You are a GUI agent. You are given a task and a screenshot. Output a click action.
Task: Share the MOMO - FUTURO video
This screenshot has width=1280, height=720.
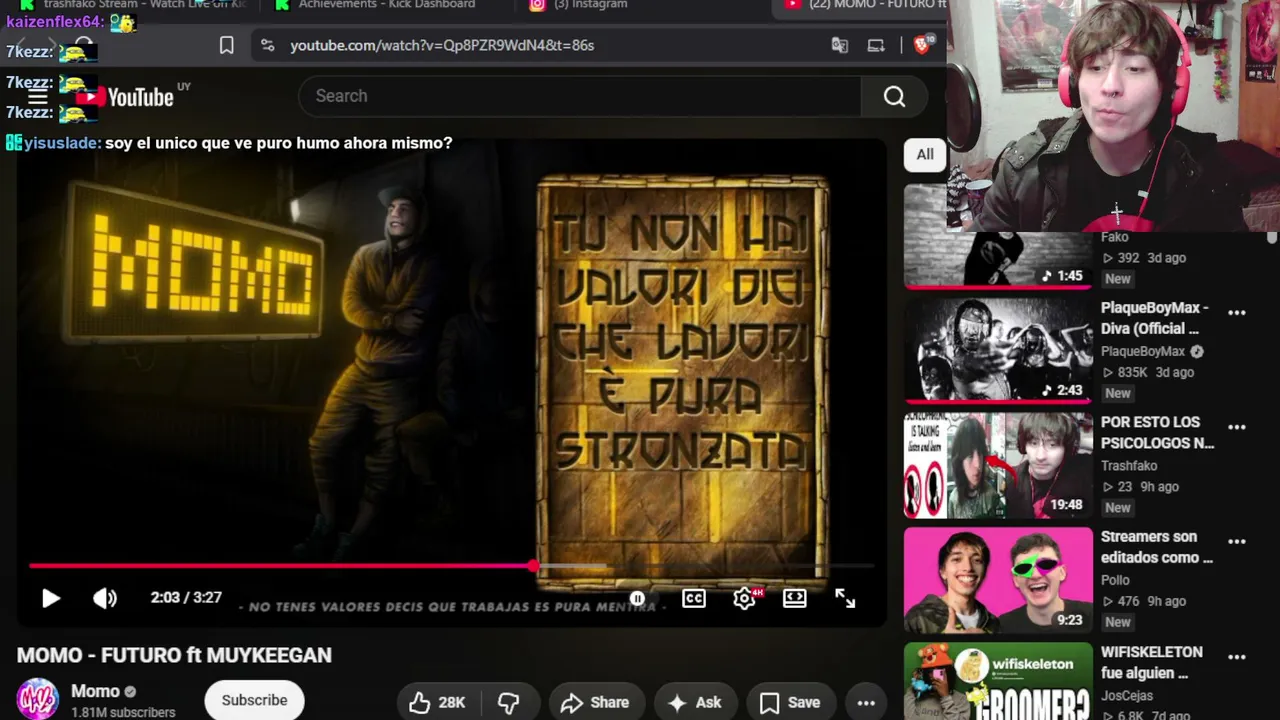(x=595, y=702)
